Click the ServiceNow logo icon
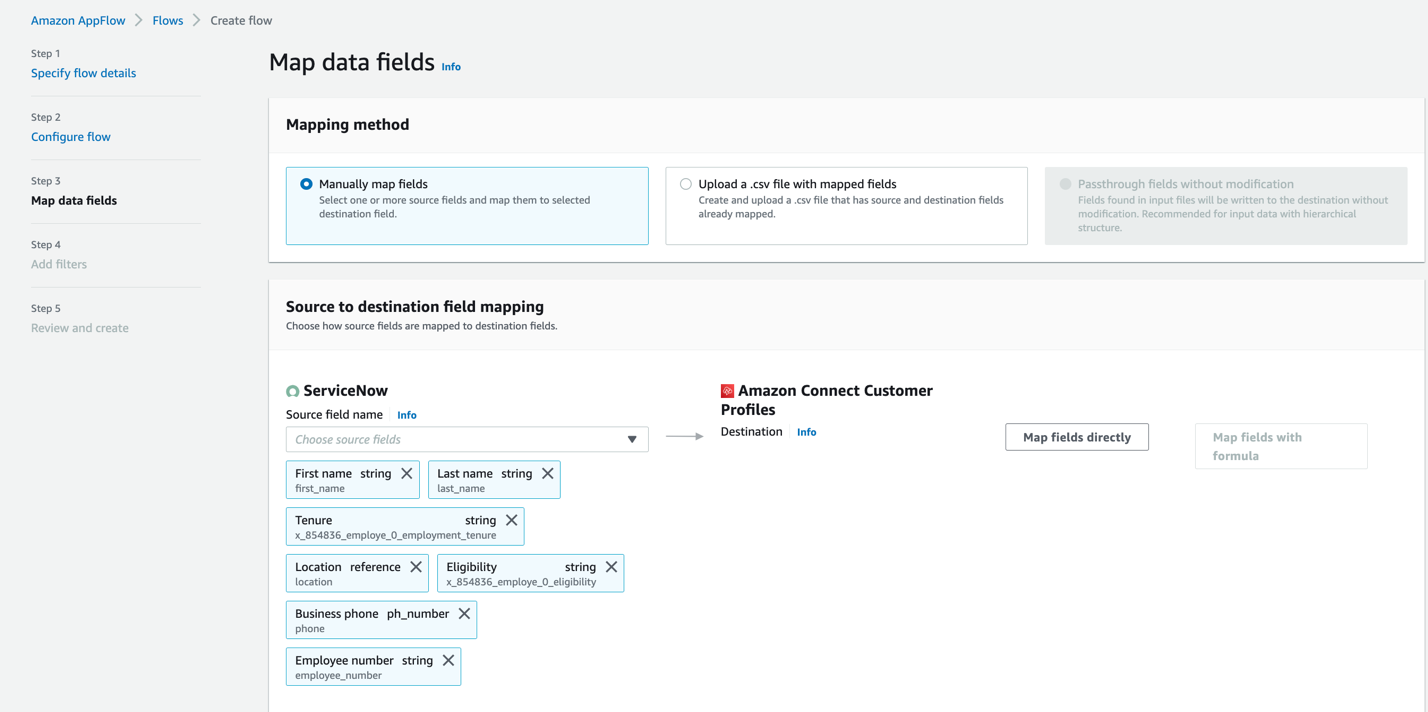The height and width of the screenshot is (712, 1428). pos(293,391)
